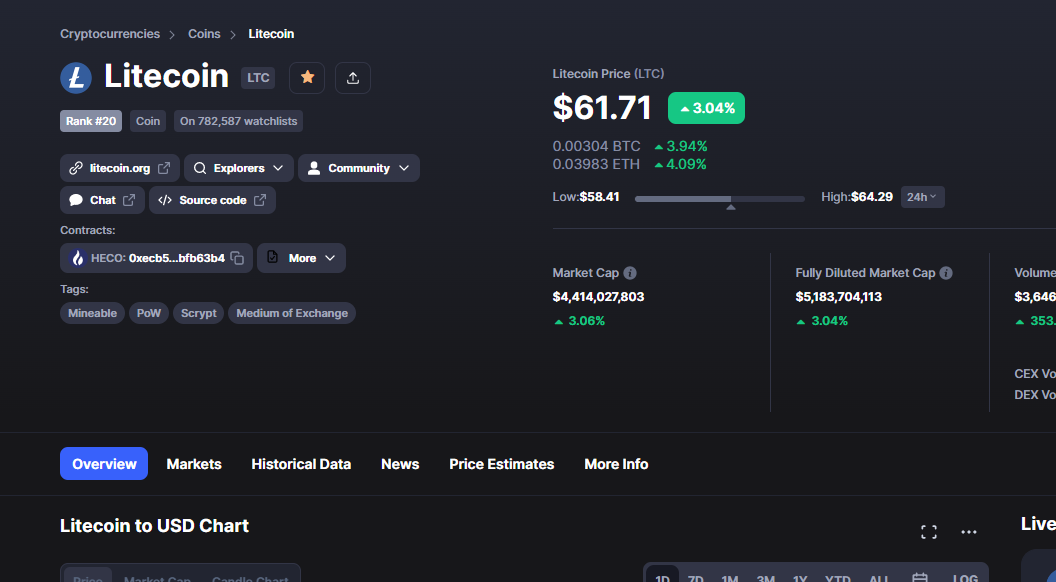Click the low-high price range slider
This screenshot has width=1056, height=582.
pyautogui.click(x=720, y=199)
